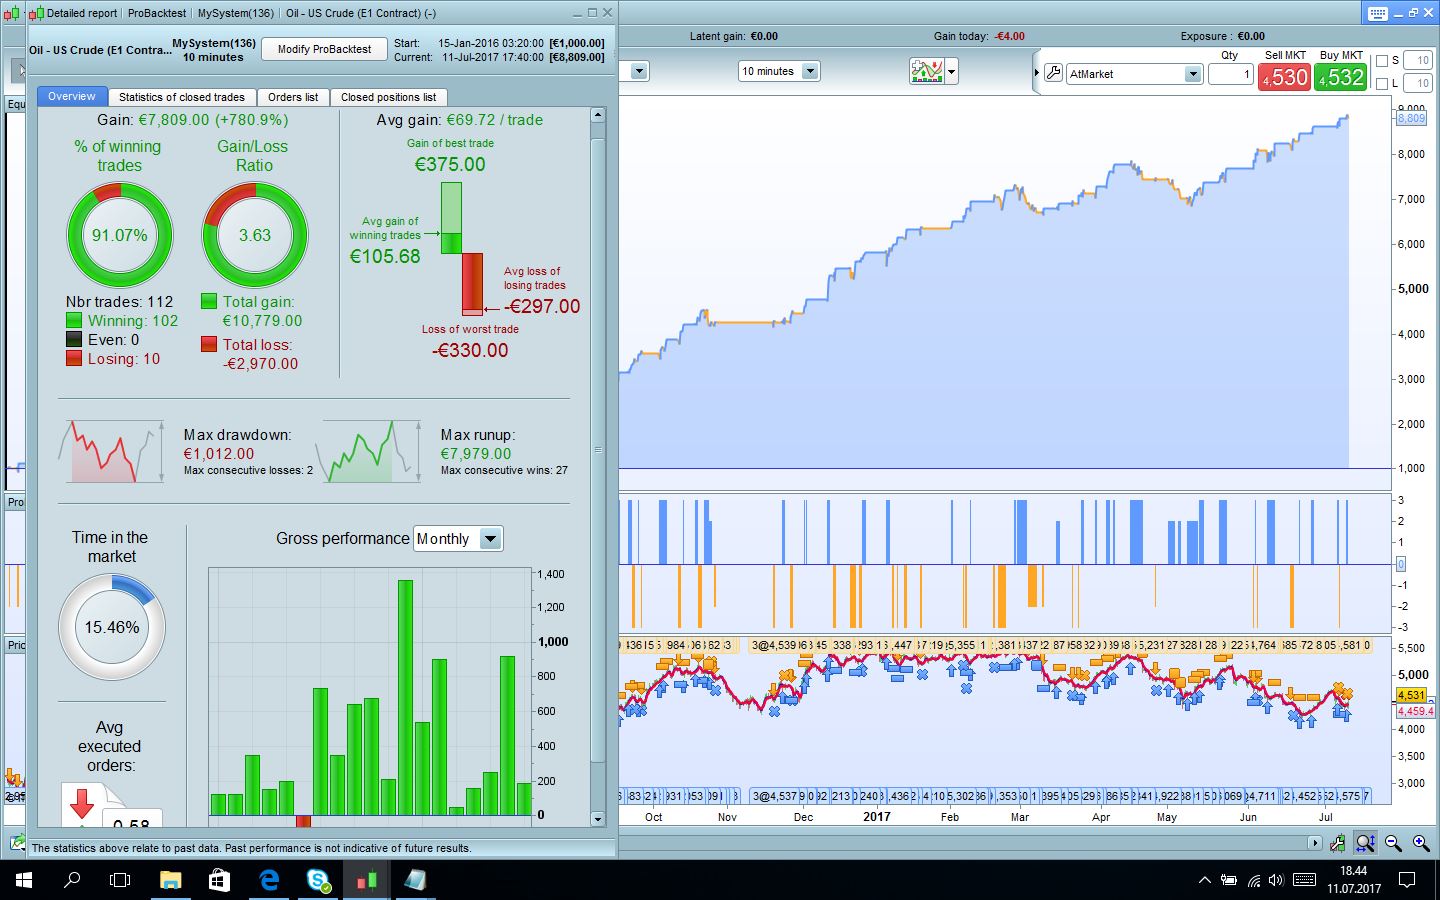Click the Gain today -€4.00 value
Image resolution: width=1440 pixels, height=900 pixels.
coord(1009,36)
